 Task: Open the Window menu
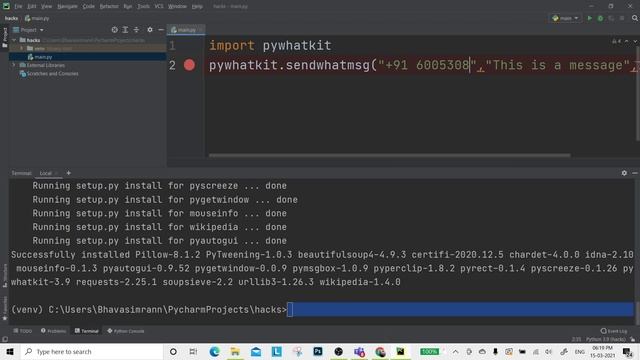[178, 6]
